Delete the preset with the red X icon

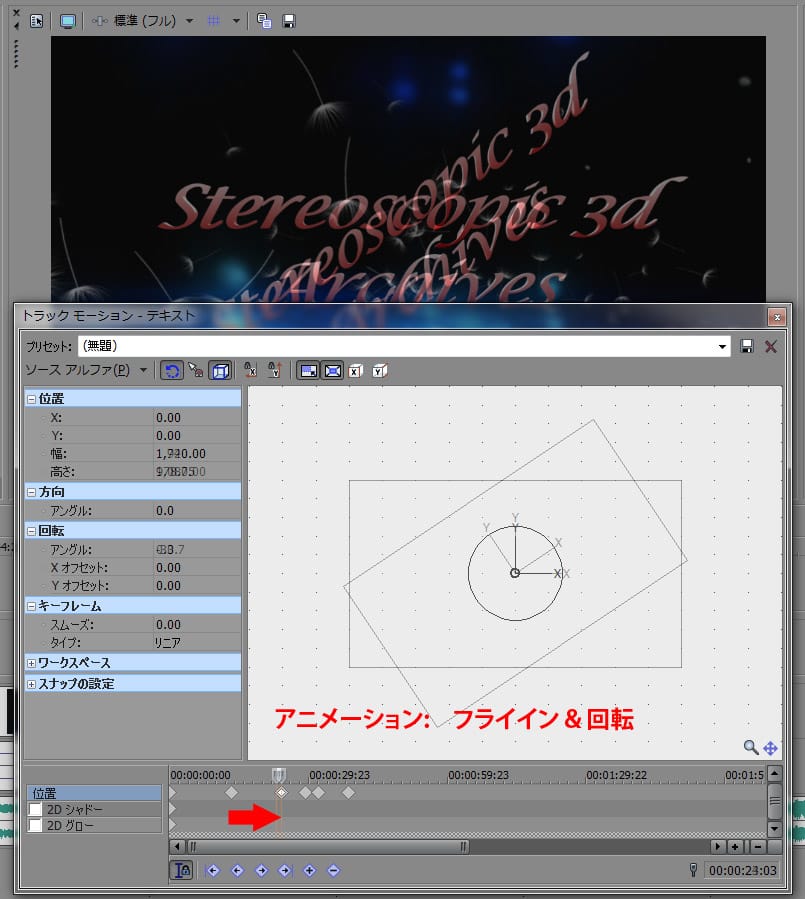coord(771,346)
